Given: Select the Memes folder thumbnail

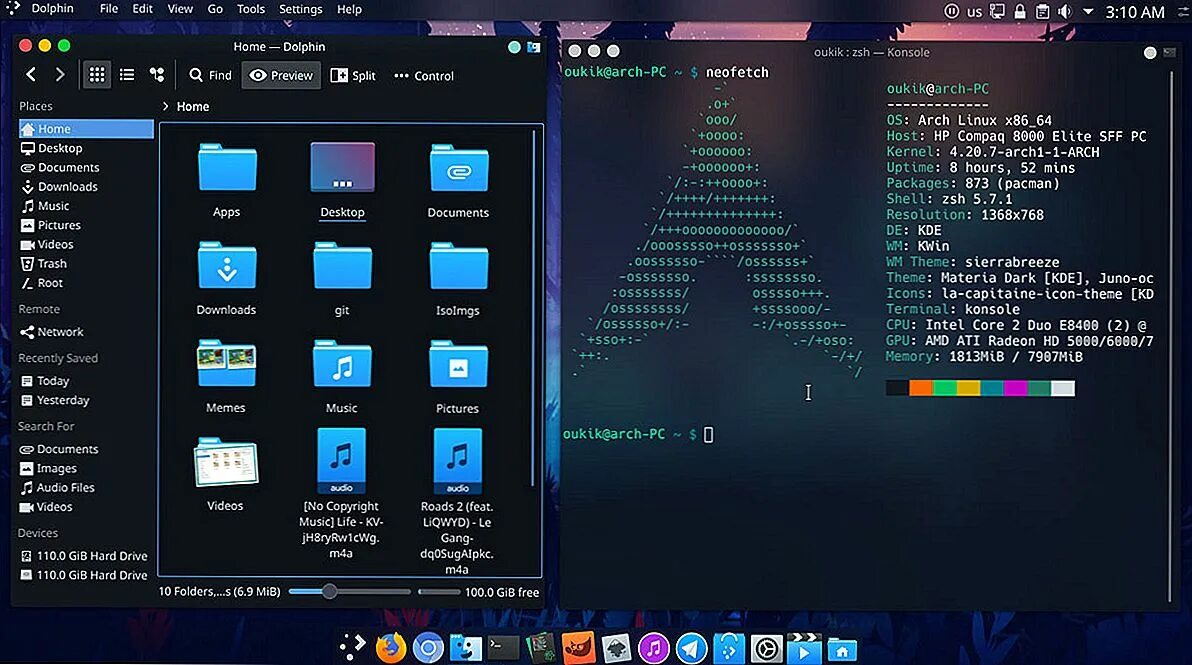Looking at the screenshot, I should [x=227, y=363].
